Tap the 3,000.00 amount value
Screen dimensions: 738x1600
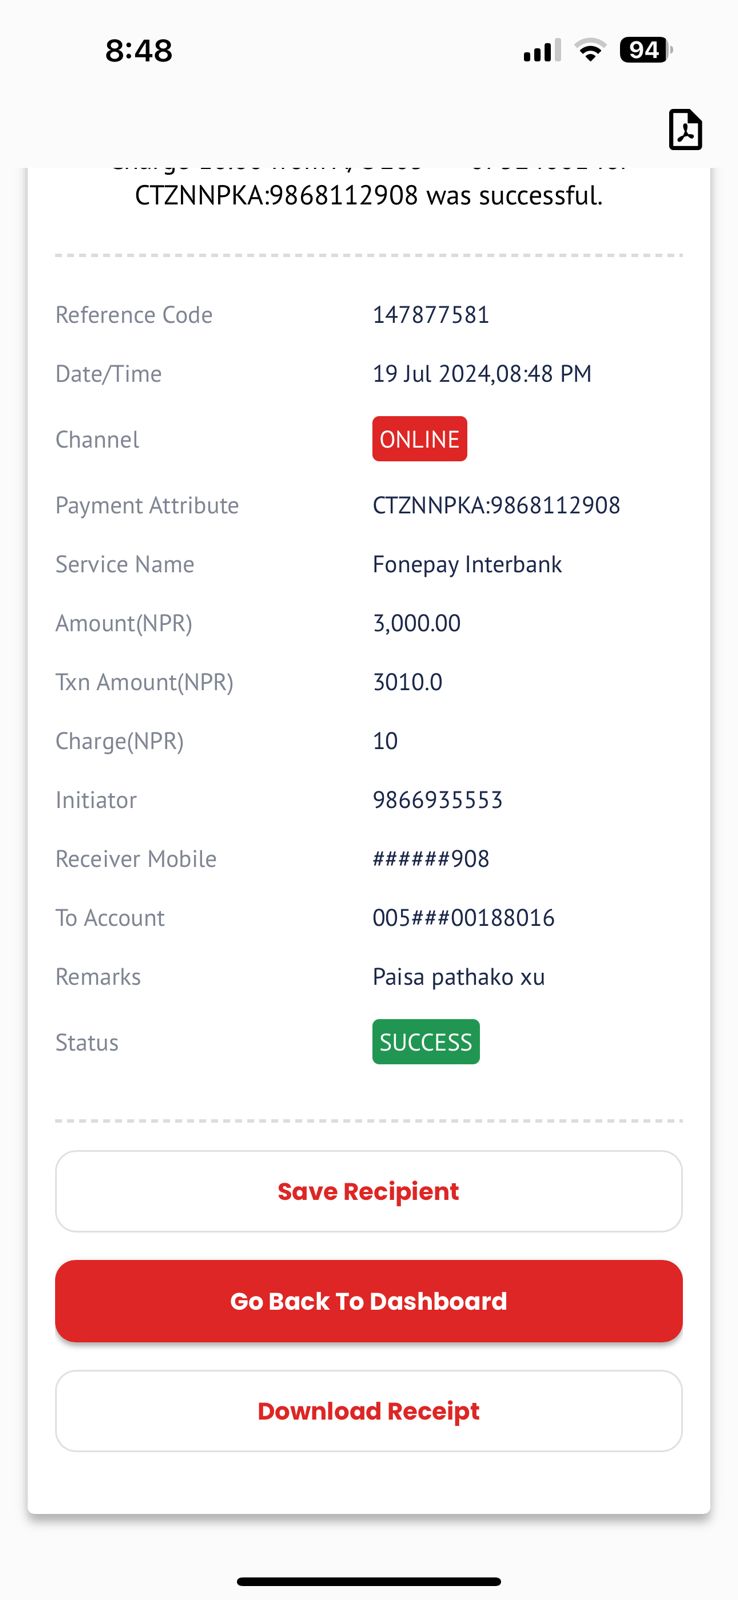[x=417, y=623]
